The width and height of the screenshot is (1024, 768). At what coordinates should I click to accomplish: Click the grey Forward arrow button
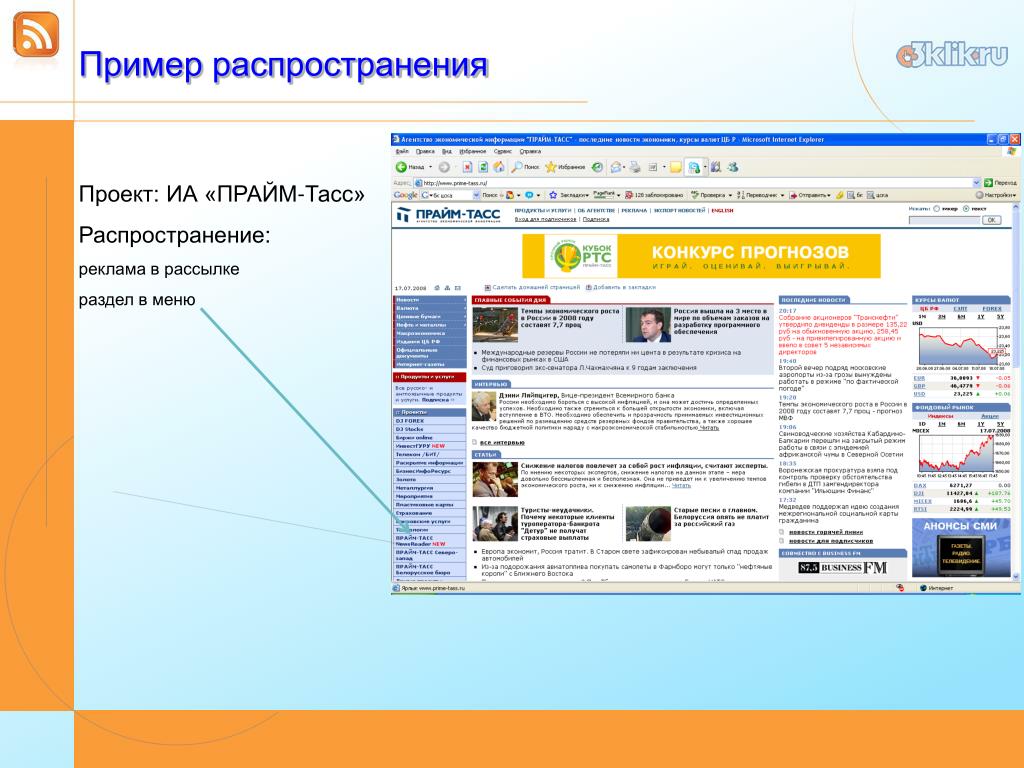[x=444, y=167]
